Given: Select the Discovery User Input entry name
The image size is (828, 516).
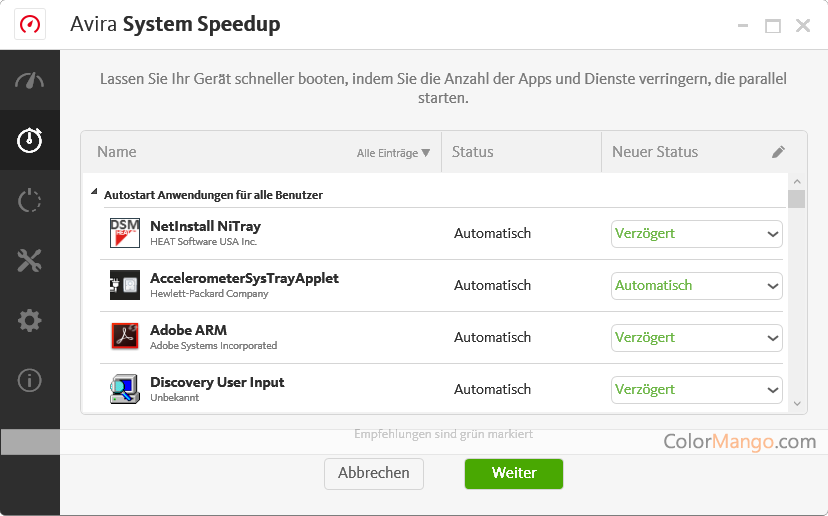Looking at the screenshot, I should 217,382.
